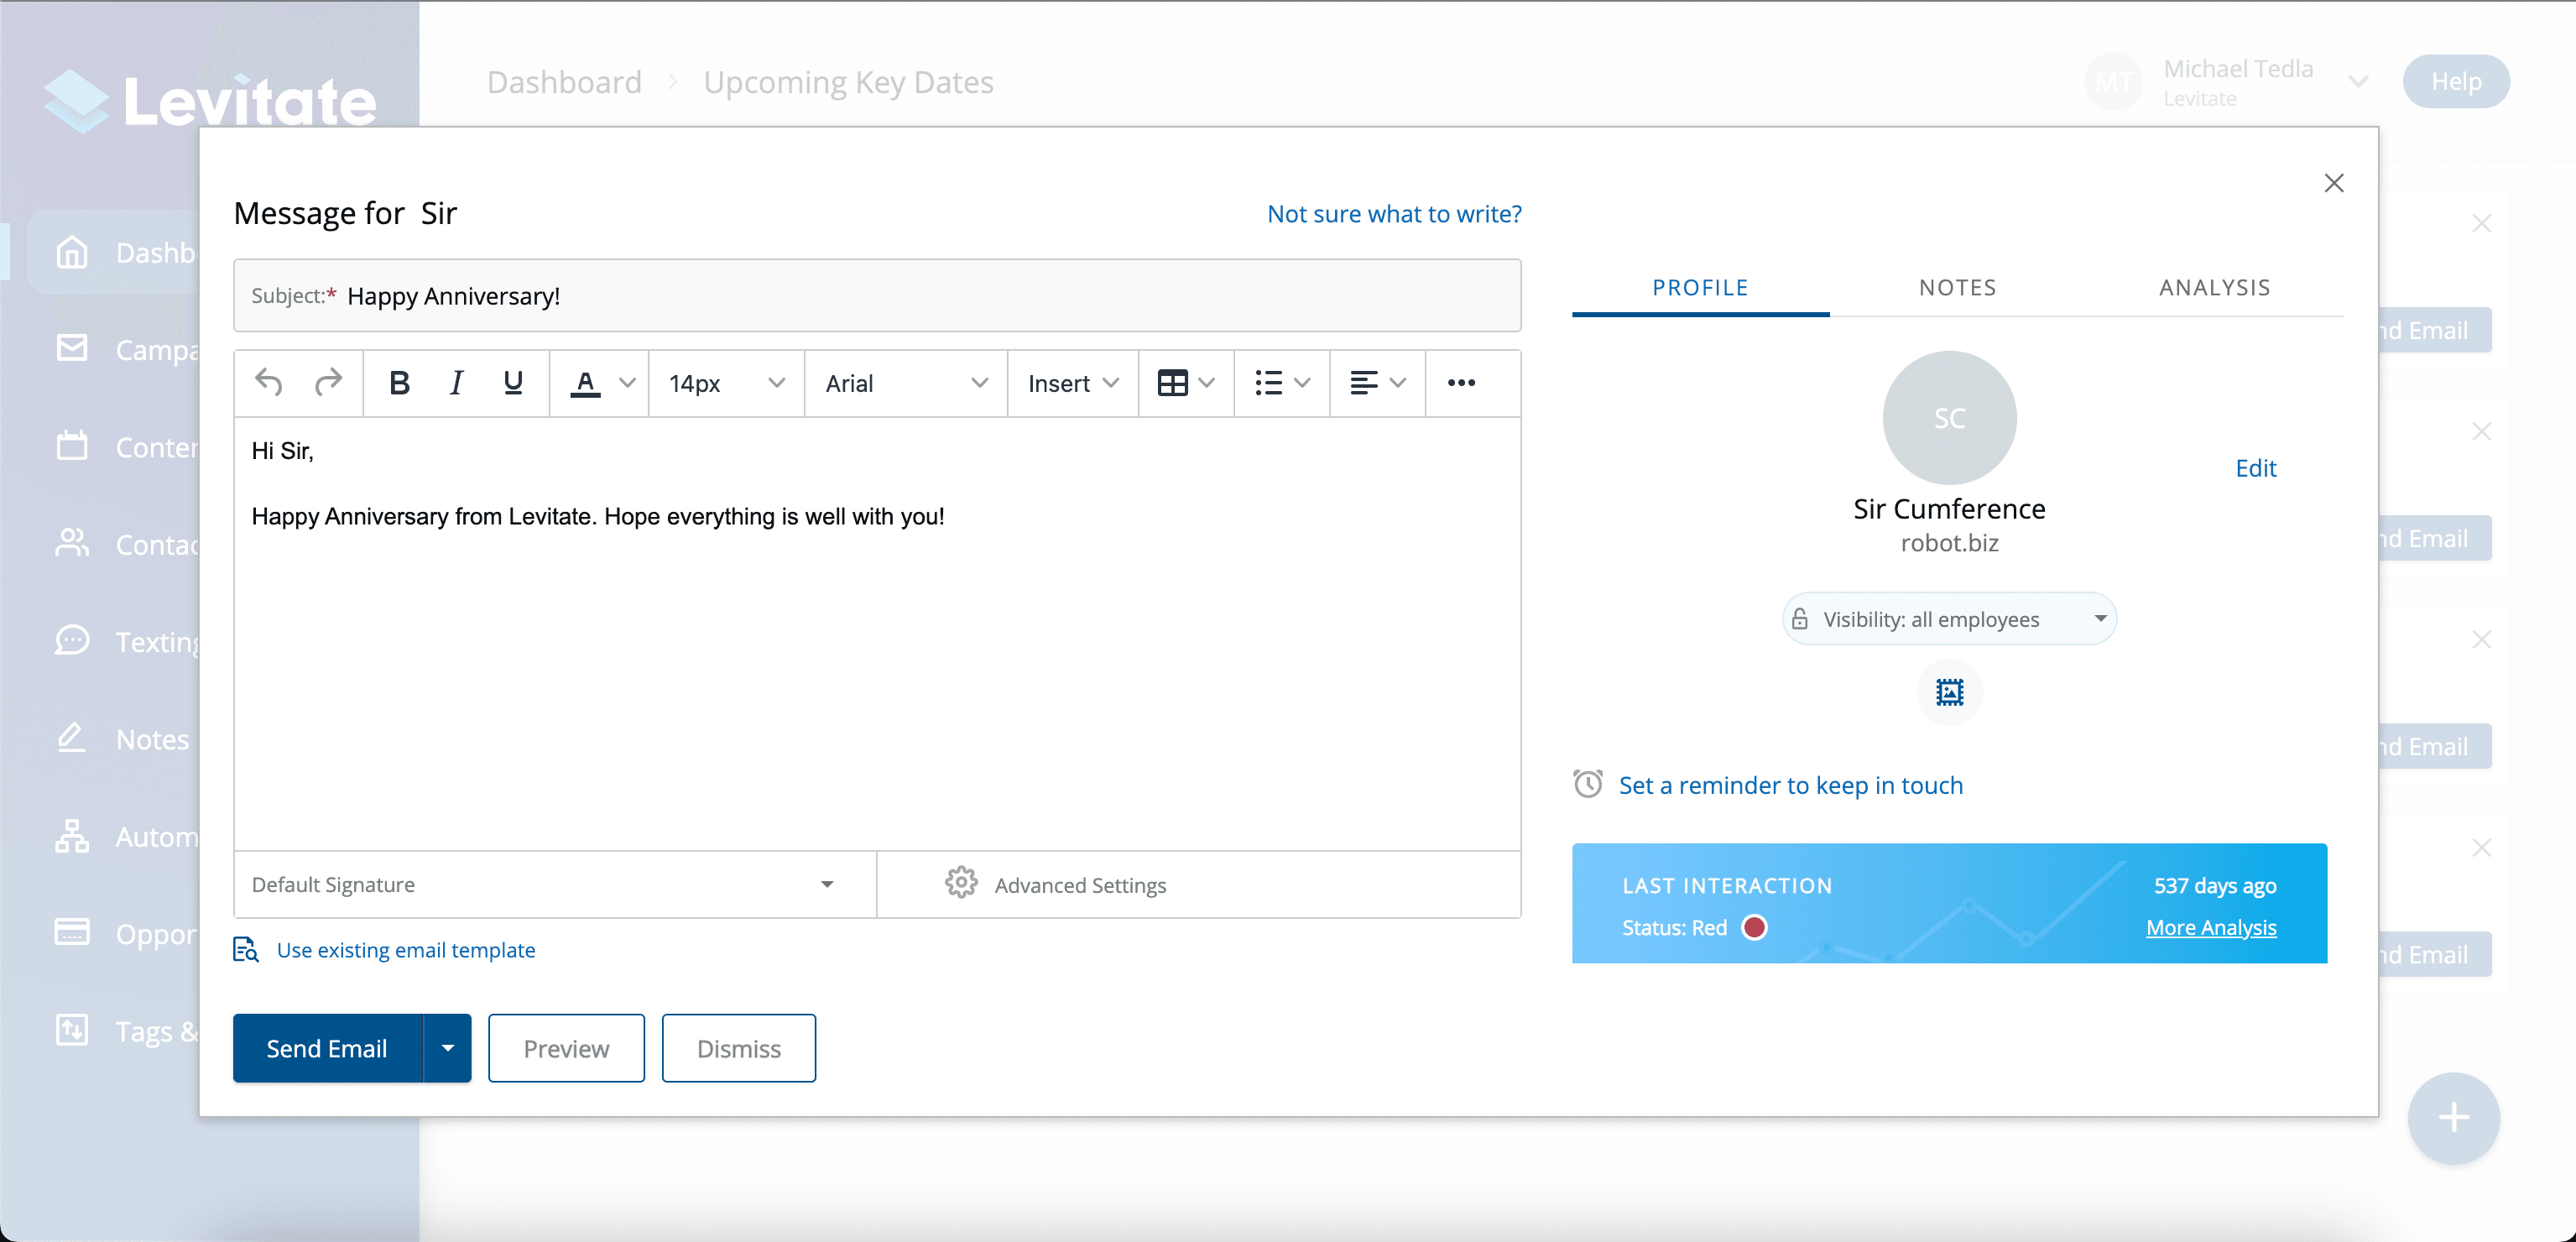Click the Preview button
This screenshot has width=2576, height=1242.
point(566,1048)
